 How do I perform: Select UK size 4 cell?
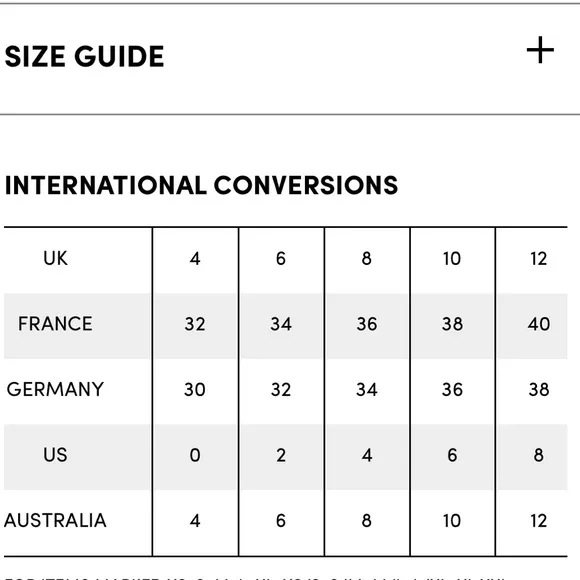pyautogui.click(x=195, y=259)
